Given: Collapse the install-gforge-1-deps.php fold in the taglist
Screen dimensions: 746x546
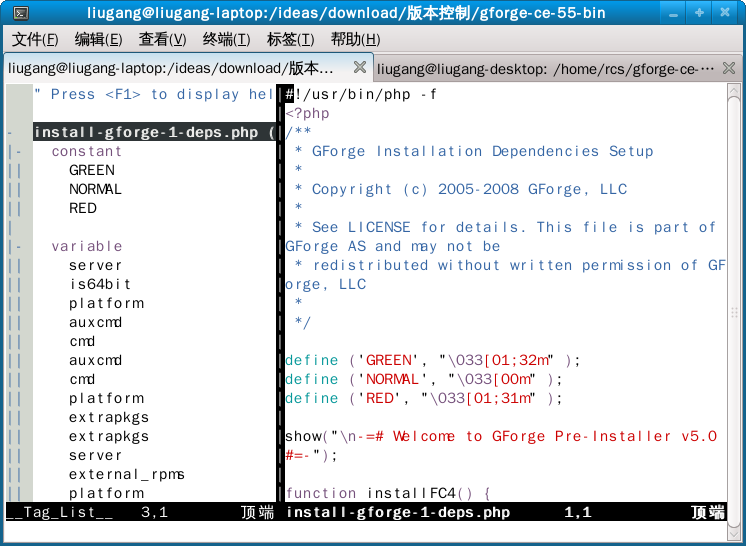Looking at the screenshot, I should 10,133.
